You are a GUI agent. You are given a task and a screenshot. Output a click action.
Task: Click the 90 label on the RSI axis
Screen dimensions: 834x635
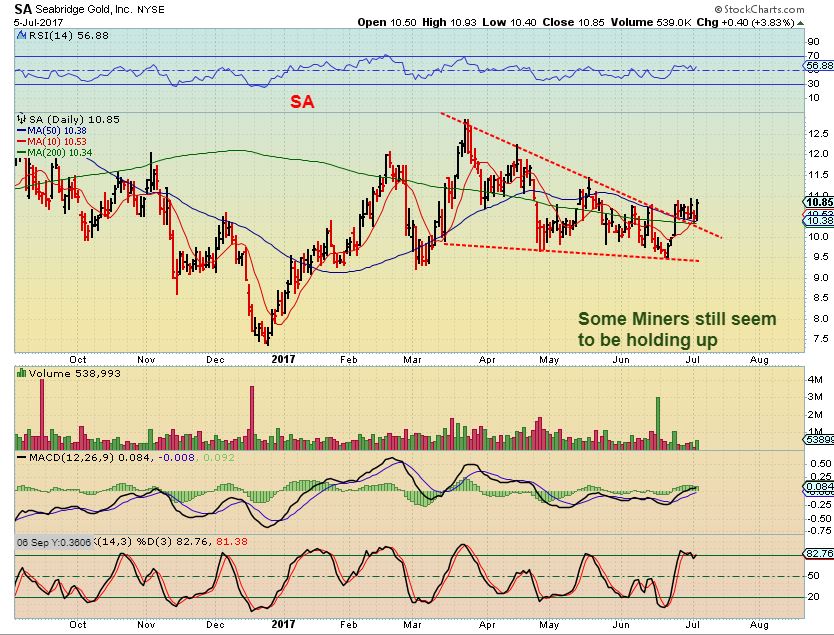[813, 42]
